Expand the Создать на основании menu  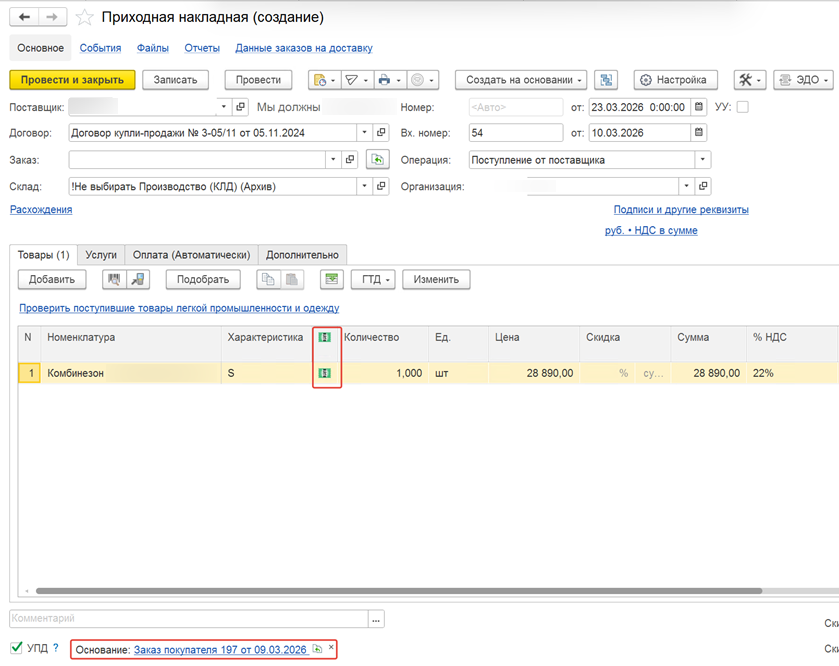[525, 80]
